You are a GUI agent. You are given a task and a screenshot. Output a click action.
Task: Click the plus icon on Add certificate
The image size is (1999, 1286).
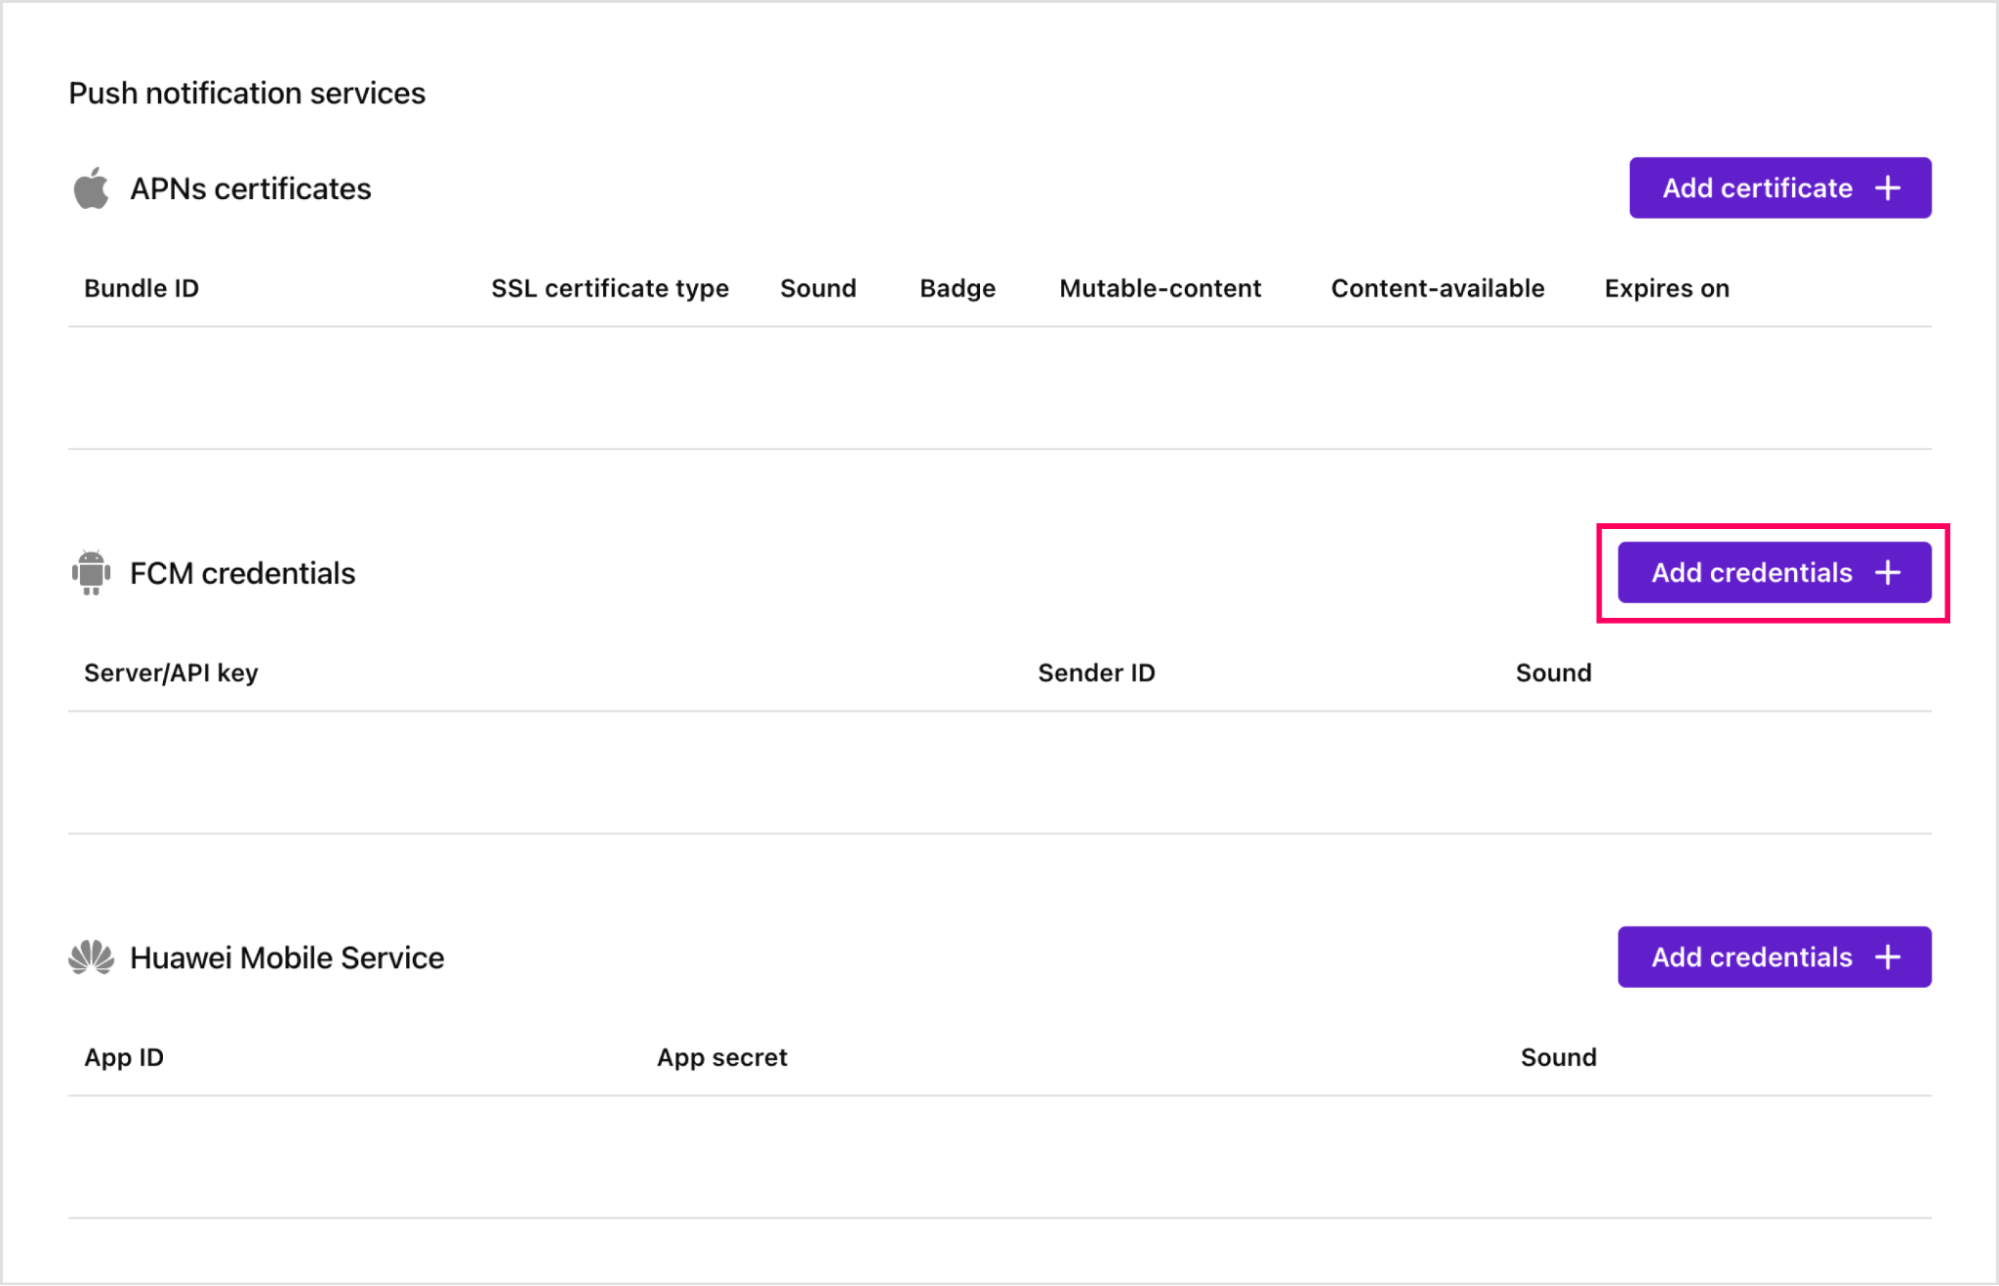pos(1887,188)
